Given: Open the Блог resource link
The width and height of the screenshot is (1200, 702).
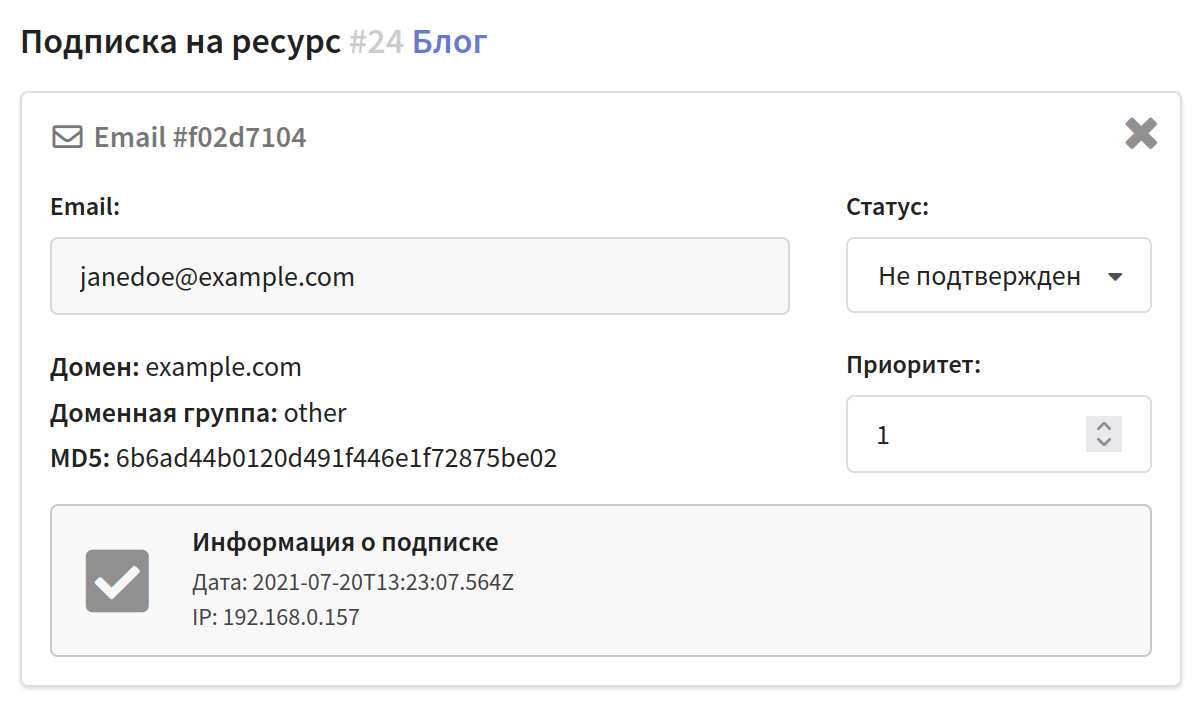Looking at the screenshot, I should [449, 43].
